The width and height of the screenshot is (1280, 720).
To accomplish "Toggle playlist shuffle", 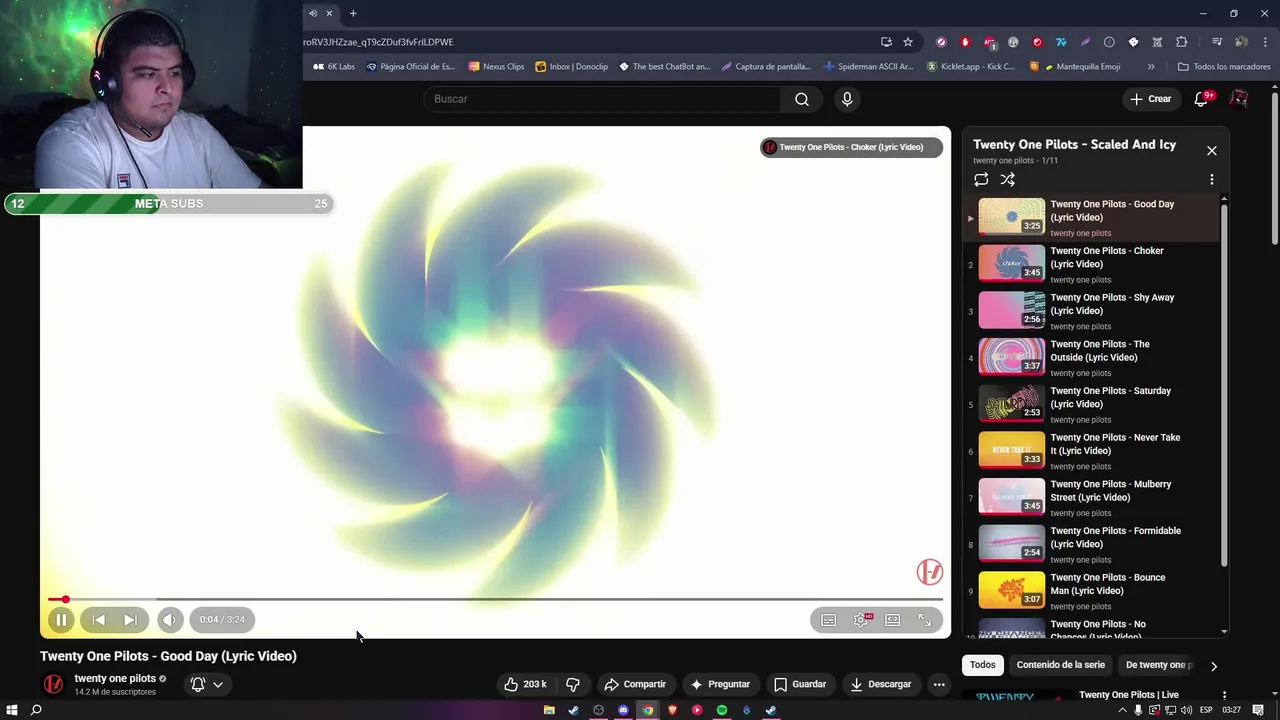I will [1008, 180].
